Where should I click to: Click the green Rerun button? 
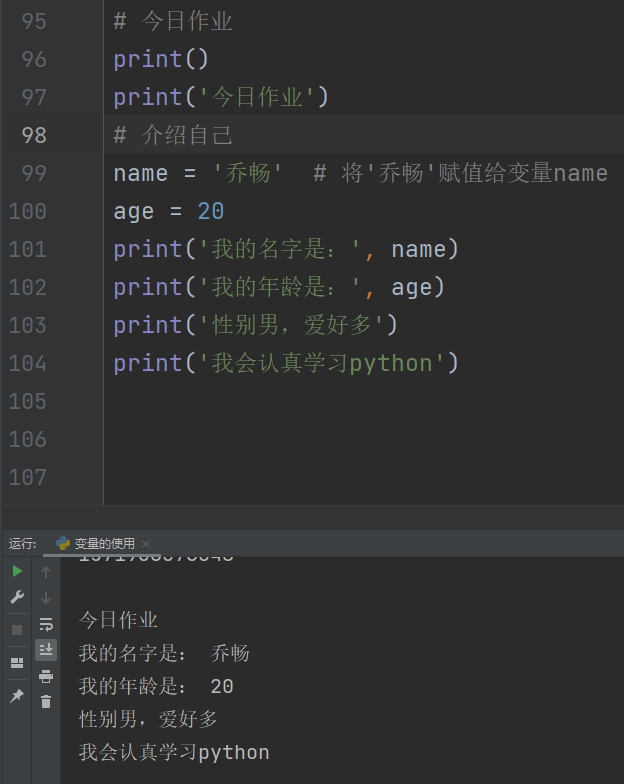tap(17, 571)
